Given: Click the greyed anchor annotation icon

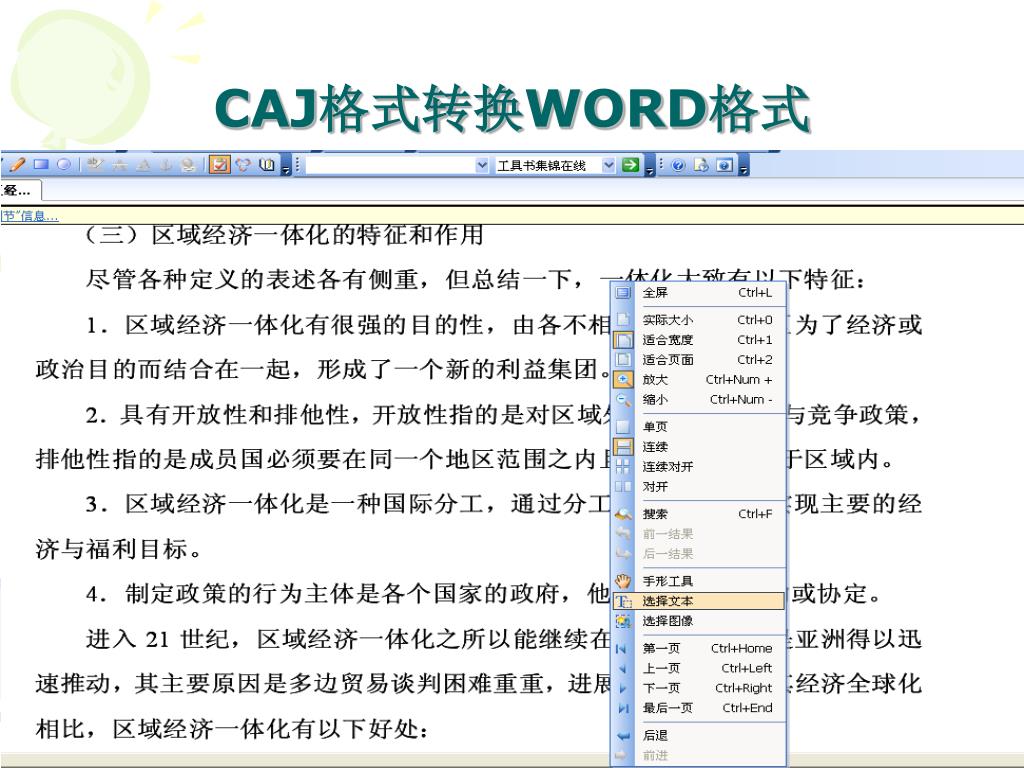Looking at the screenshot, I should [165, 165].
